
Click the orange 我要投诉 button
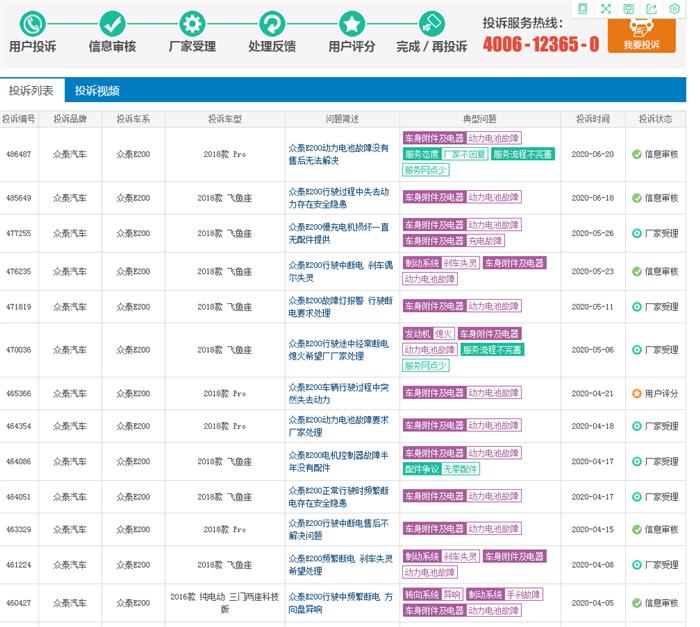[x=642, y=35]
